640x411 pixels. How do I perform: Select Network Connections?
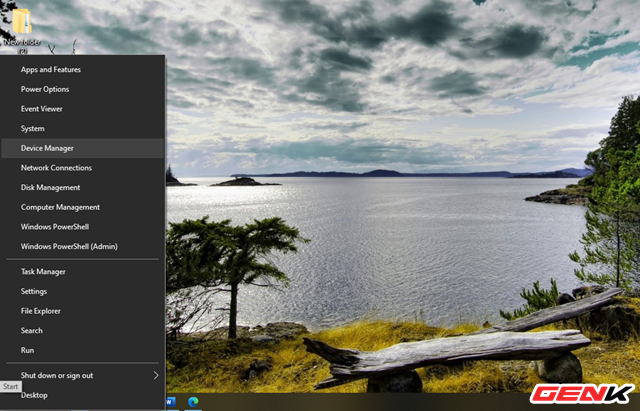[56, 168]
